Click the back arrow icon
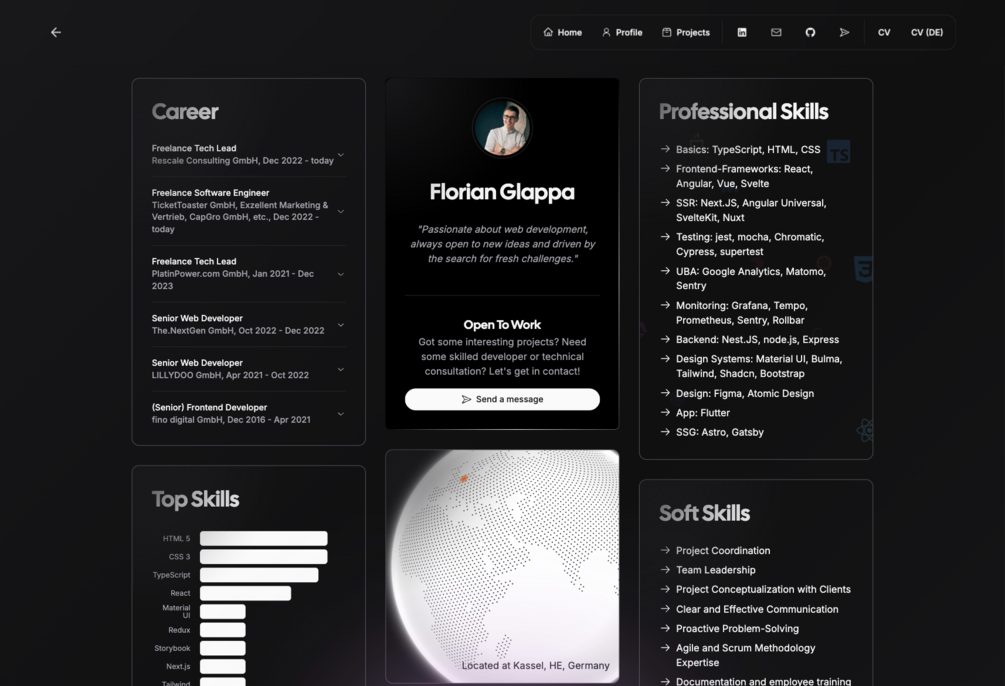The width and height of the screenshot is (1005, 686). coord(56,32)
